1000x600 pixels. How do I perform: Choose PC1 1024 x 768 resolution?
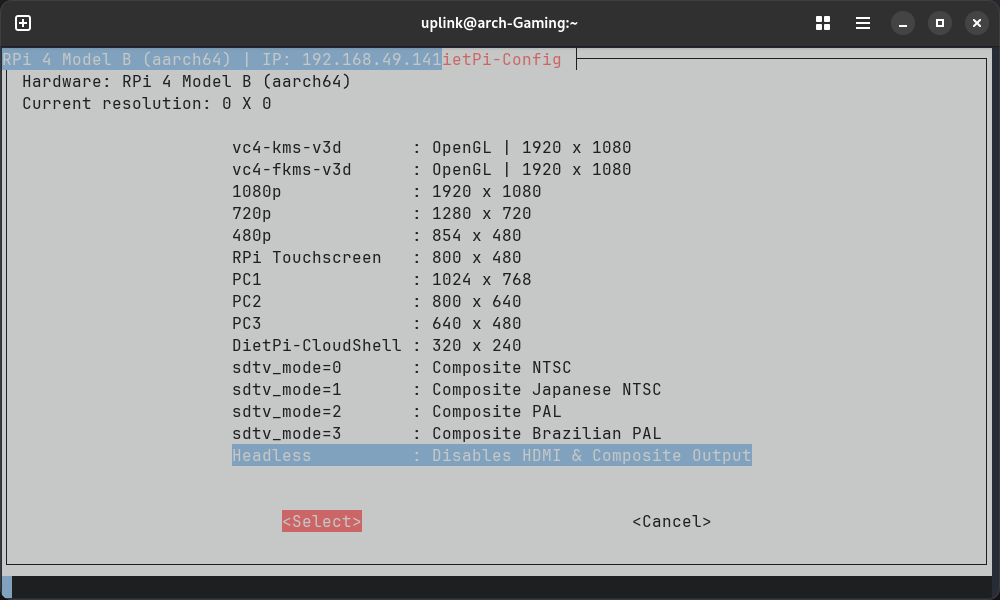click(381, 279)
